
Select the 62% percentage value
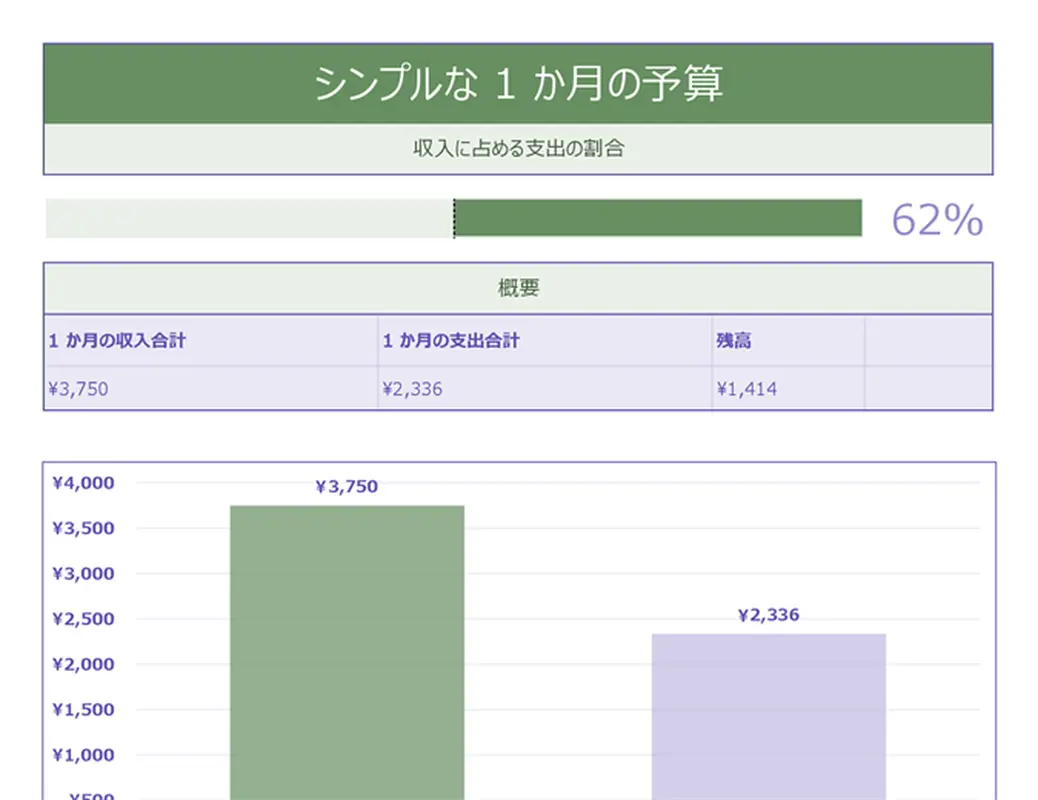click(x=936, y=220)
